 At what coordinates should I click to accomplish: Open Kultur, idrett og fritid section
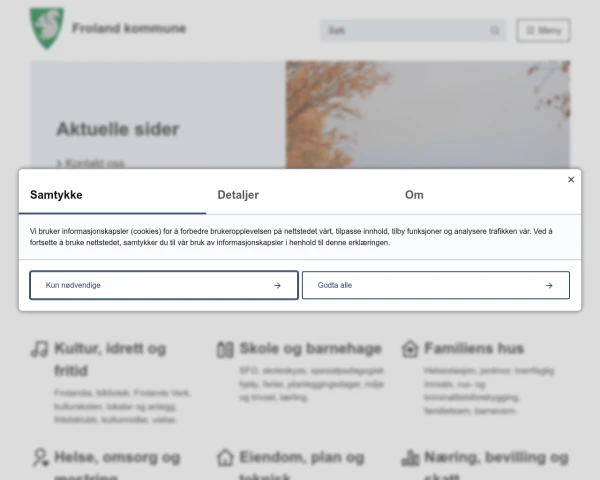coord(110,359)
